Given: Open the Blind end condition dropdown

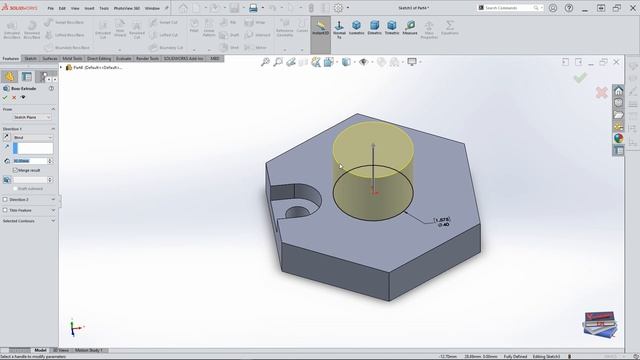Looking at the screenshot, I should (33, 138).
